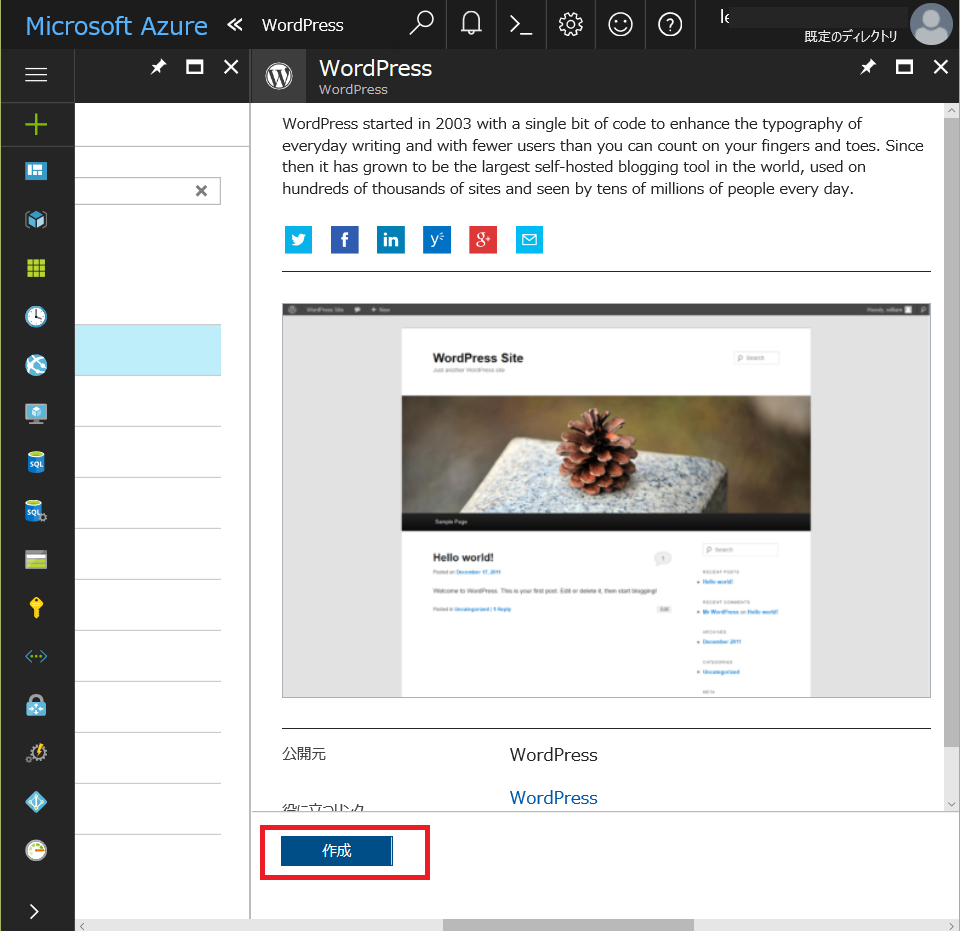Click the WordPress blade title heading
This screenshot has width=960, height=931.
[375, 68]
